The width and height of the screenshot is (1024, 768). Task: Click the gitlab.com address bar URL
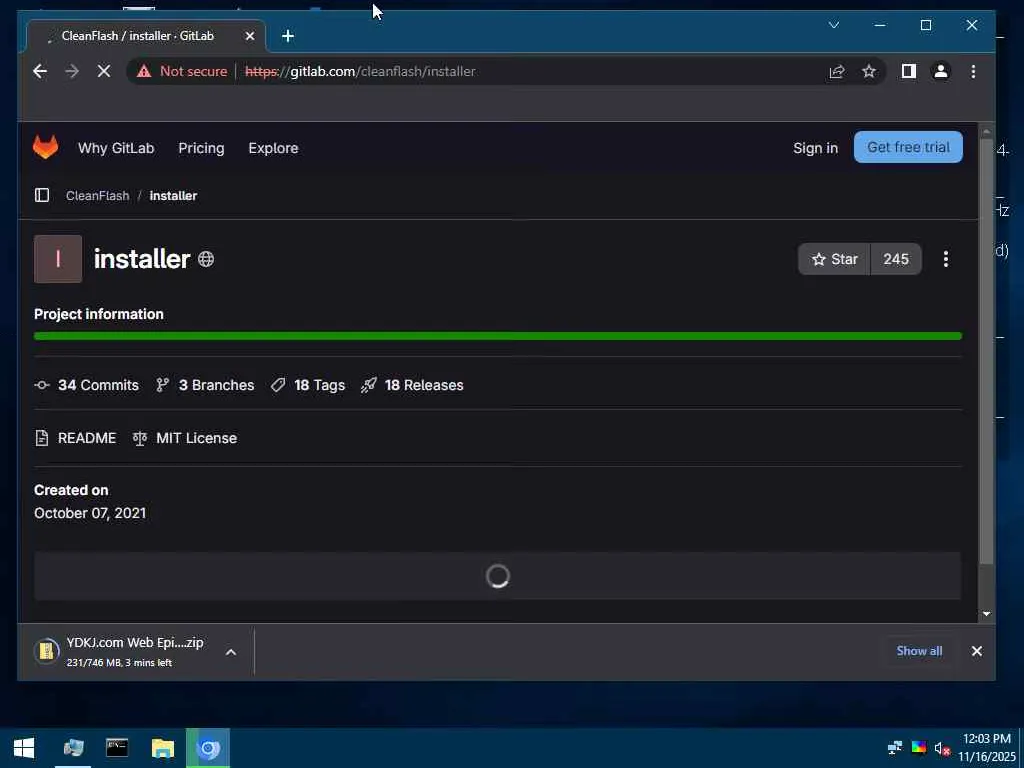pyautogui.click(x=360, y=71)
